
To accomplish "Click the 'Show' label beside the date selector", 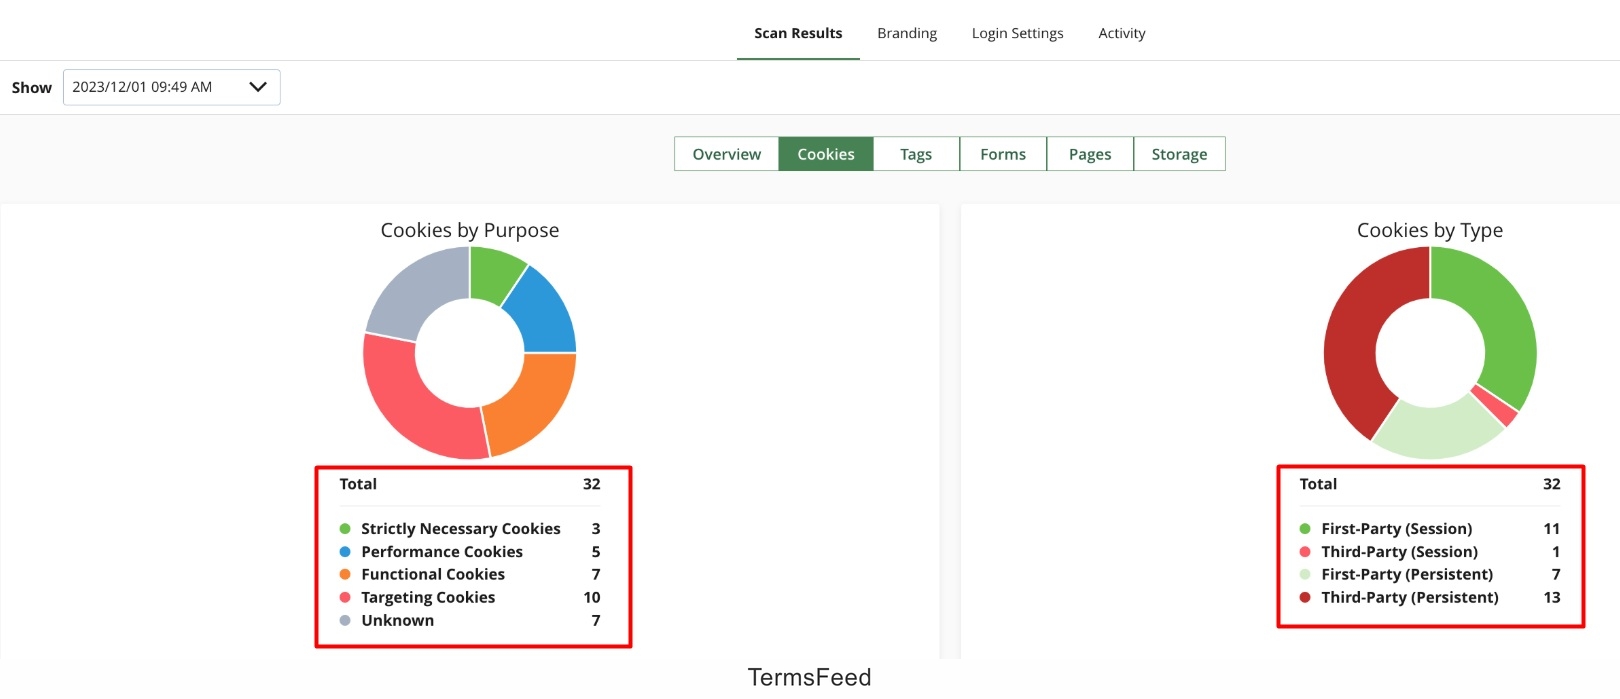I will [32, 88].
